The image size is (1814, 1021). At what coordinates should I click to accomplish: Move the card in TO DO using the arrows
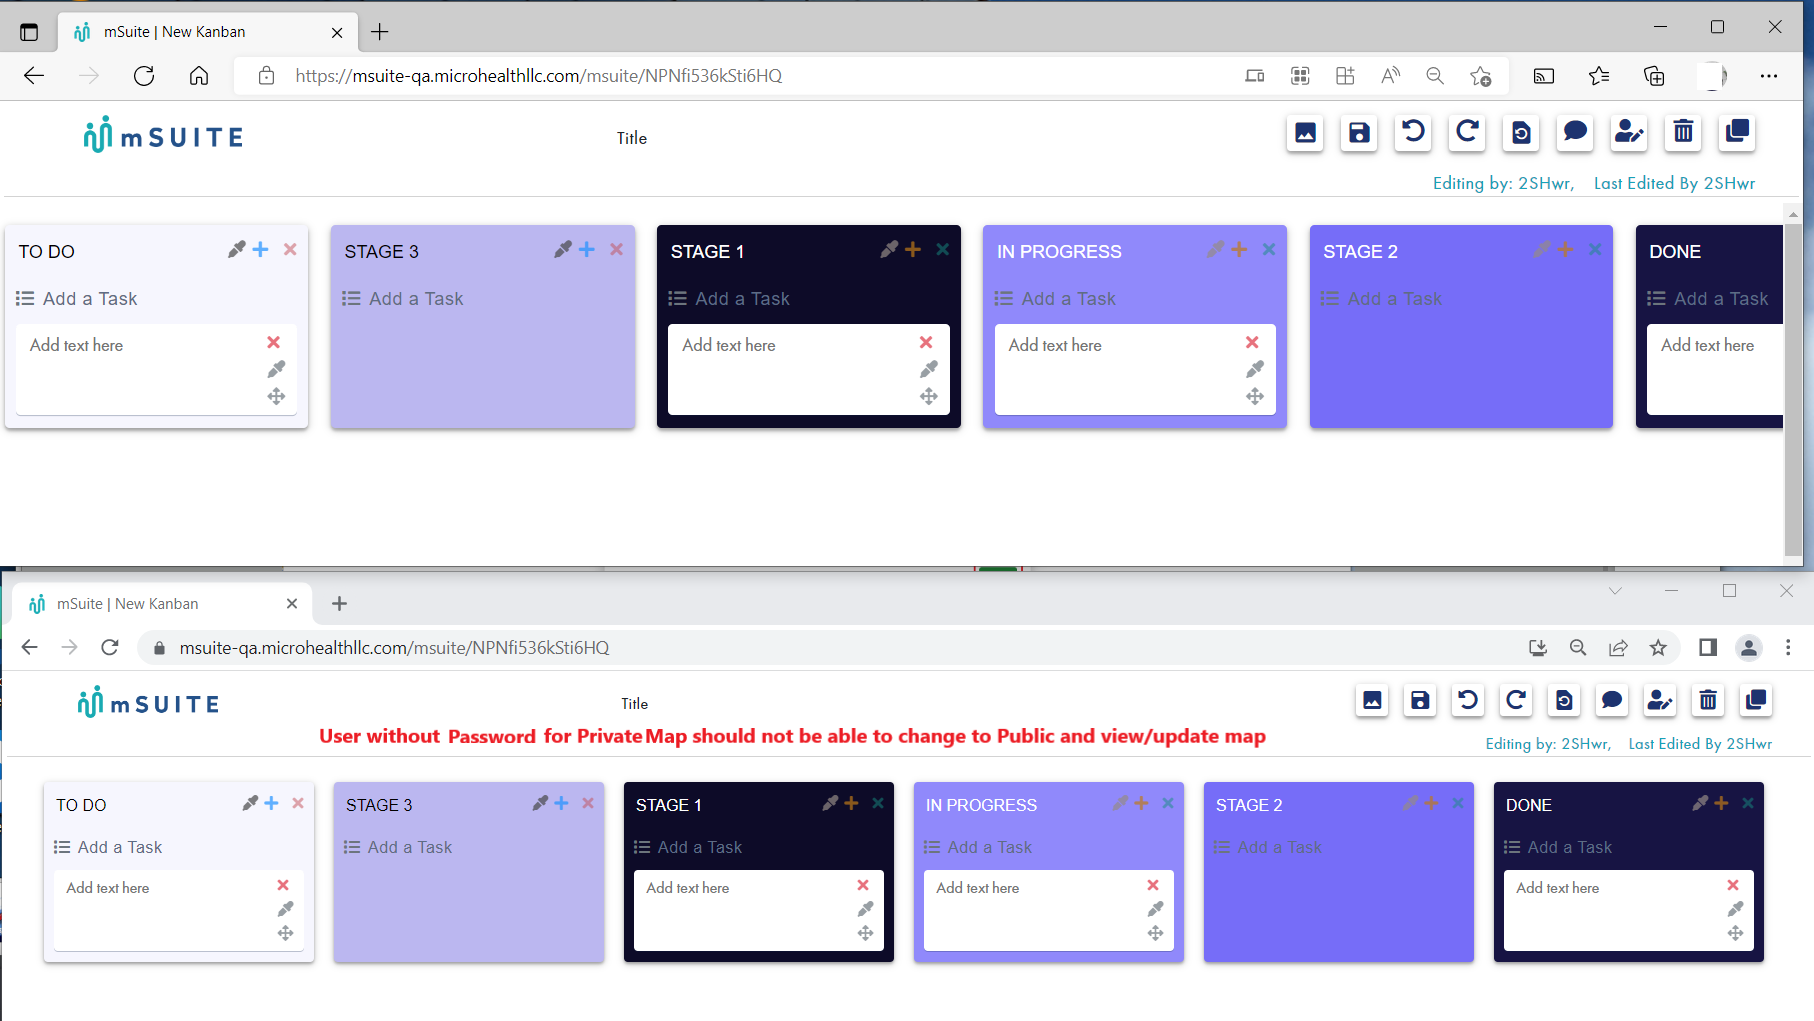278,396
